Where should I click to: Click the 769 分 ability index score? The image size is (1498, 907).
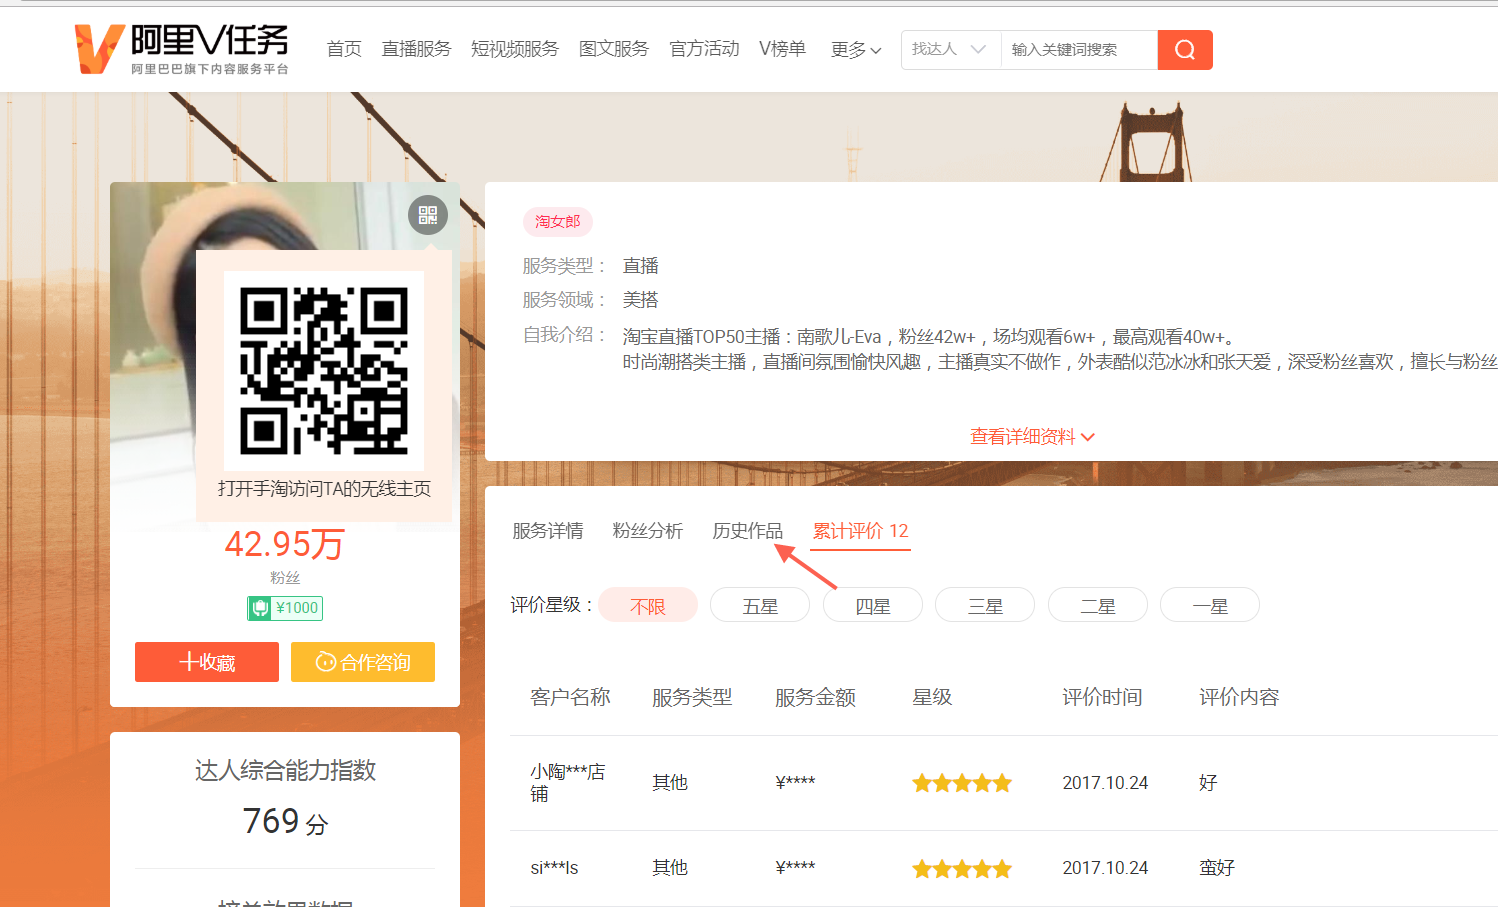coord(285,821)
